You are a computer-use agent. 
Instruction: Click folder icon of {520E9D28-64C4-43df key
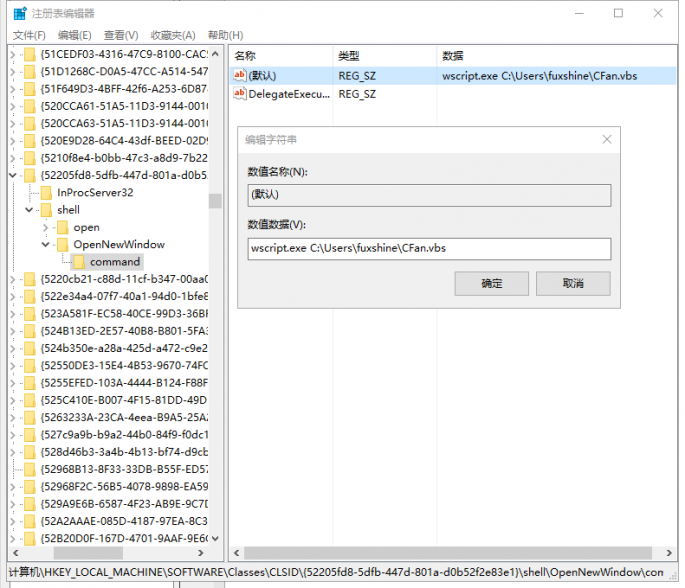tap(29, 141)
